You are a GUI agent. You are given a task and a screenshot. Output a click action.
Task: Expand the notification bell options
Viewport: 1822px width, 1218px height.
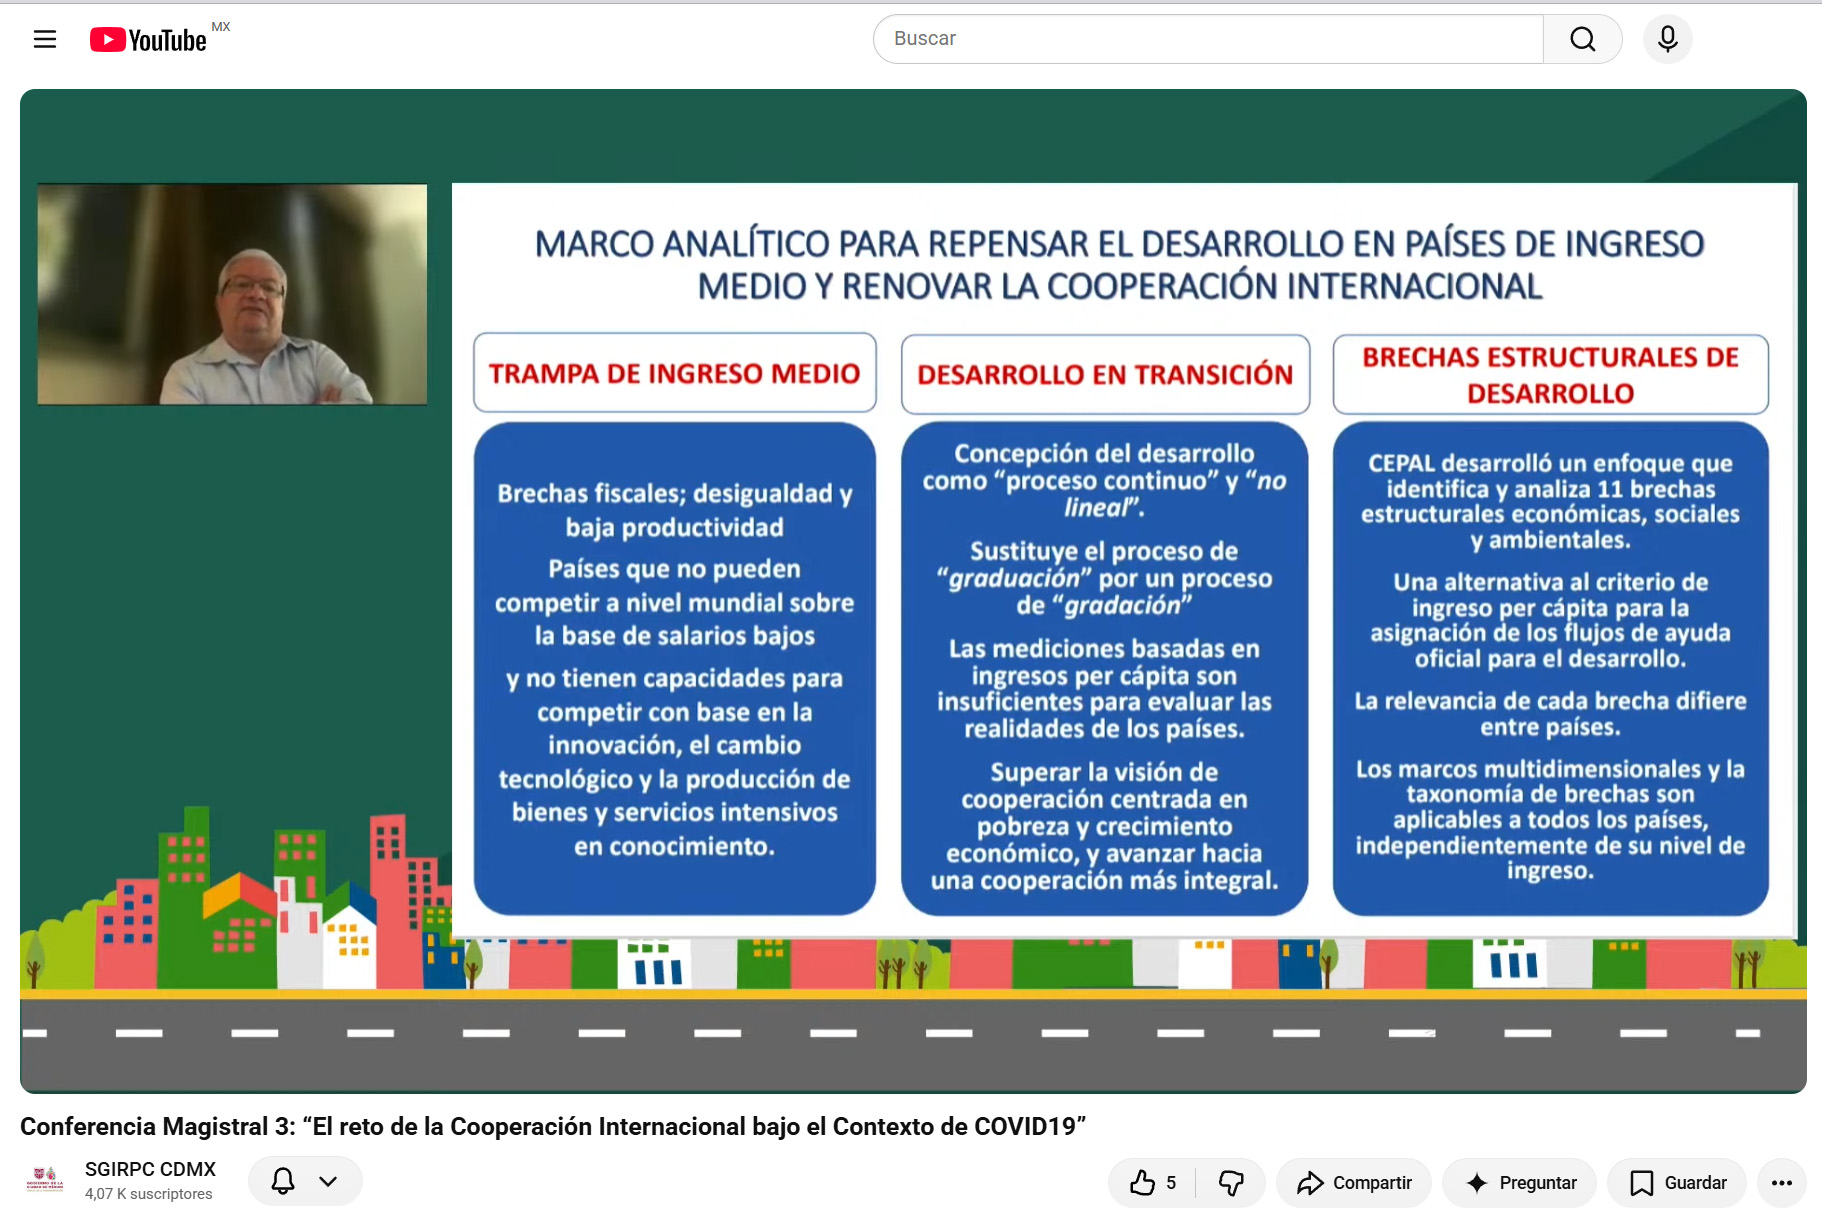point(305,1181)
